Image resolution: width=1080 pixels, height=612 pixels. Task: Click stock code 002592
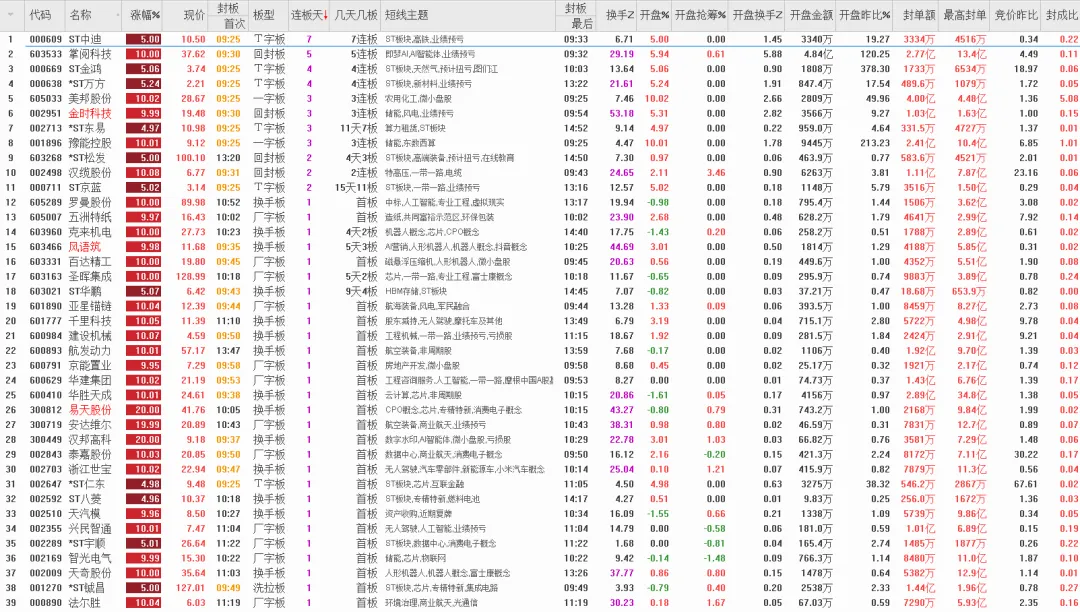(x=45, y=499)
